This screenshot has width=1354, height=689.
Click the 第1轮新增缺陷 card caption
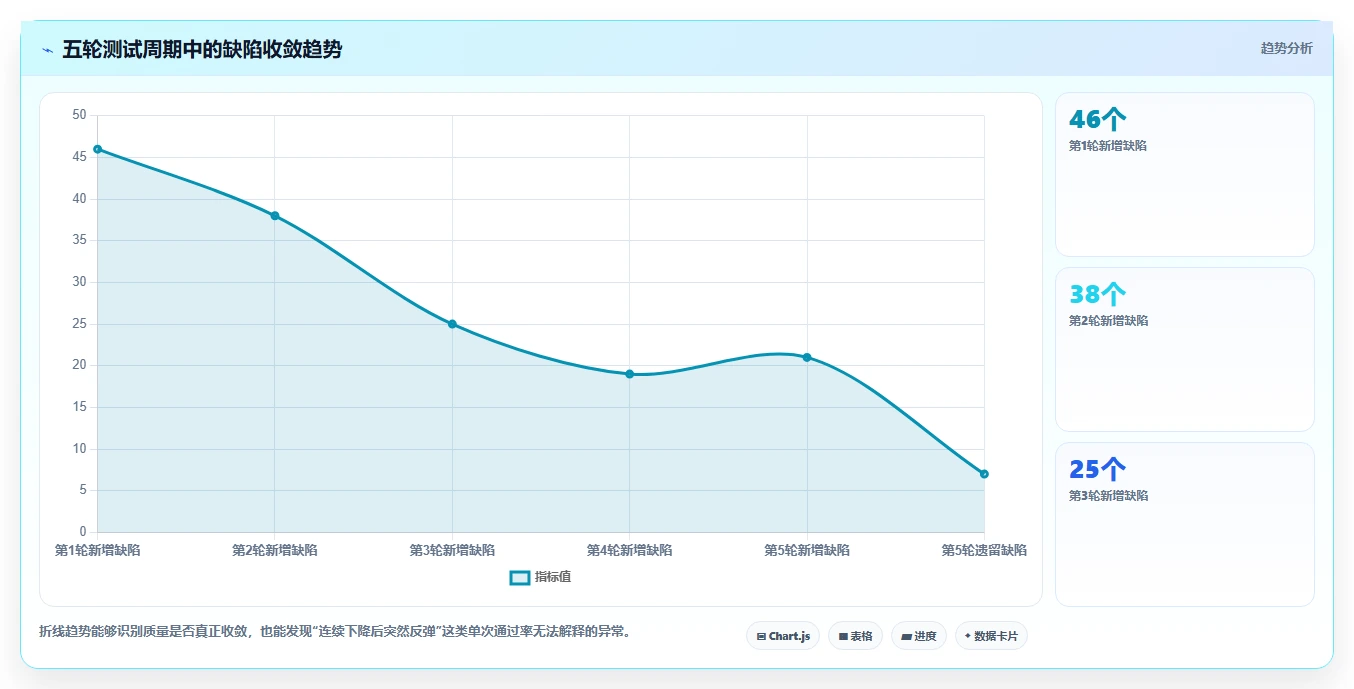pyautogui.click(x=1108, y=146)
